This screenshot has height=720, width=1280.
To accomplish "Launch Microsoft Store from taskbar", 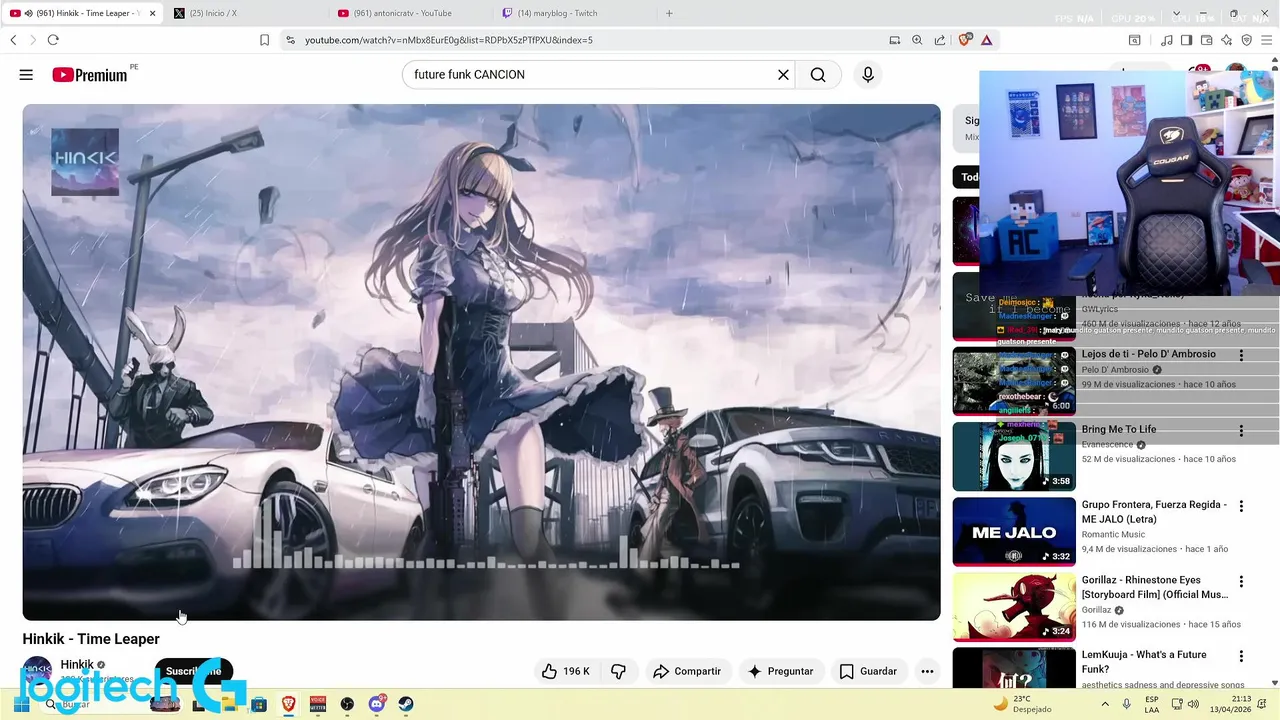I will click(259, 704).
